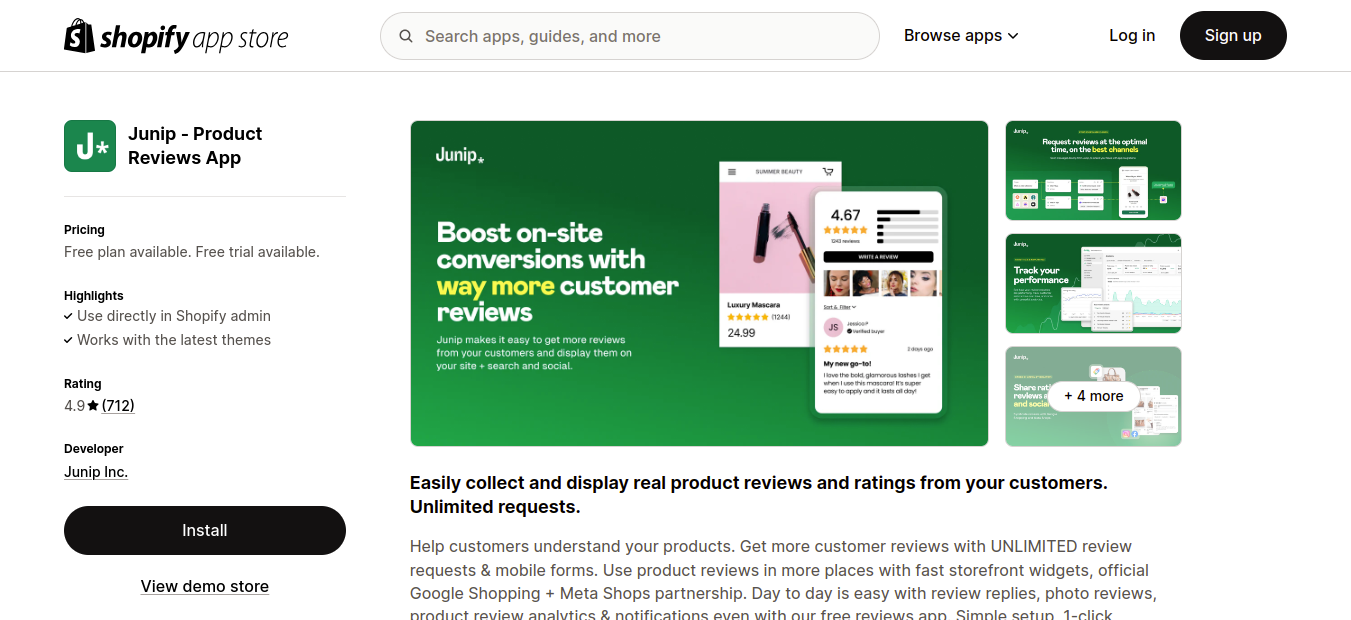Select the Junip - Product Reviews App title
The width and height of the screenshot is (1351, 620).
coord(195,146)
